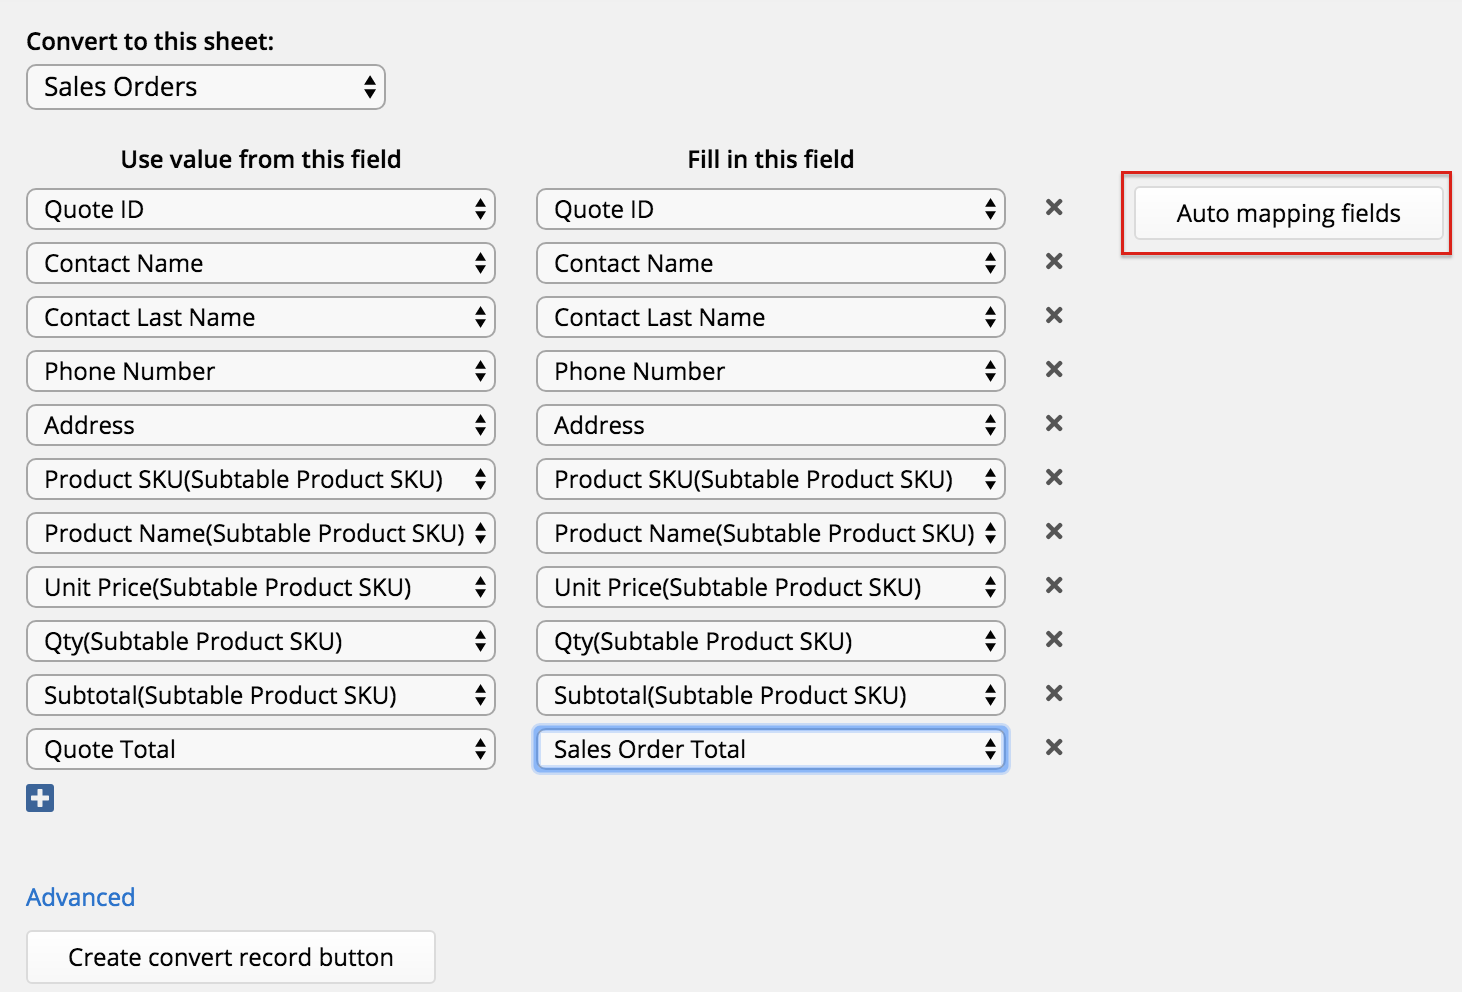Open target dropdown showing Phone Number
This screenshot has width=1462, height=992.
point(771,371)
